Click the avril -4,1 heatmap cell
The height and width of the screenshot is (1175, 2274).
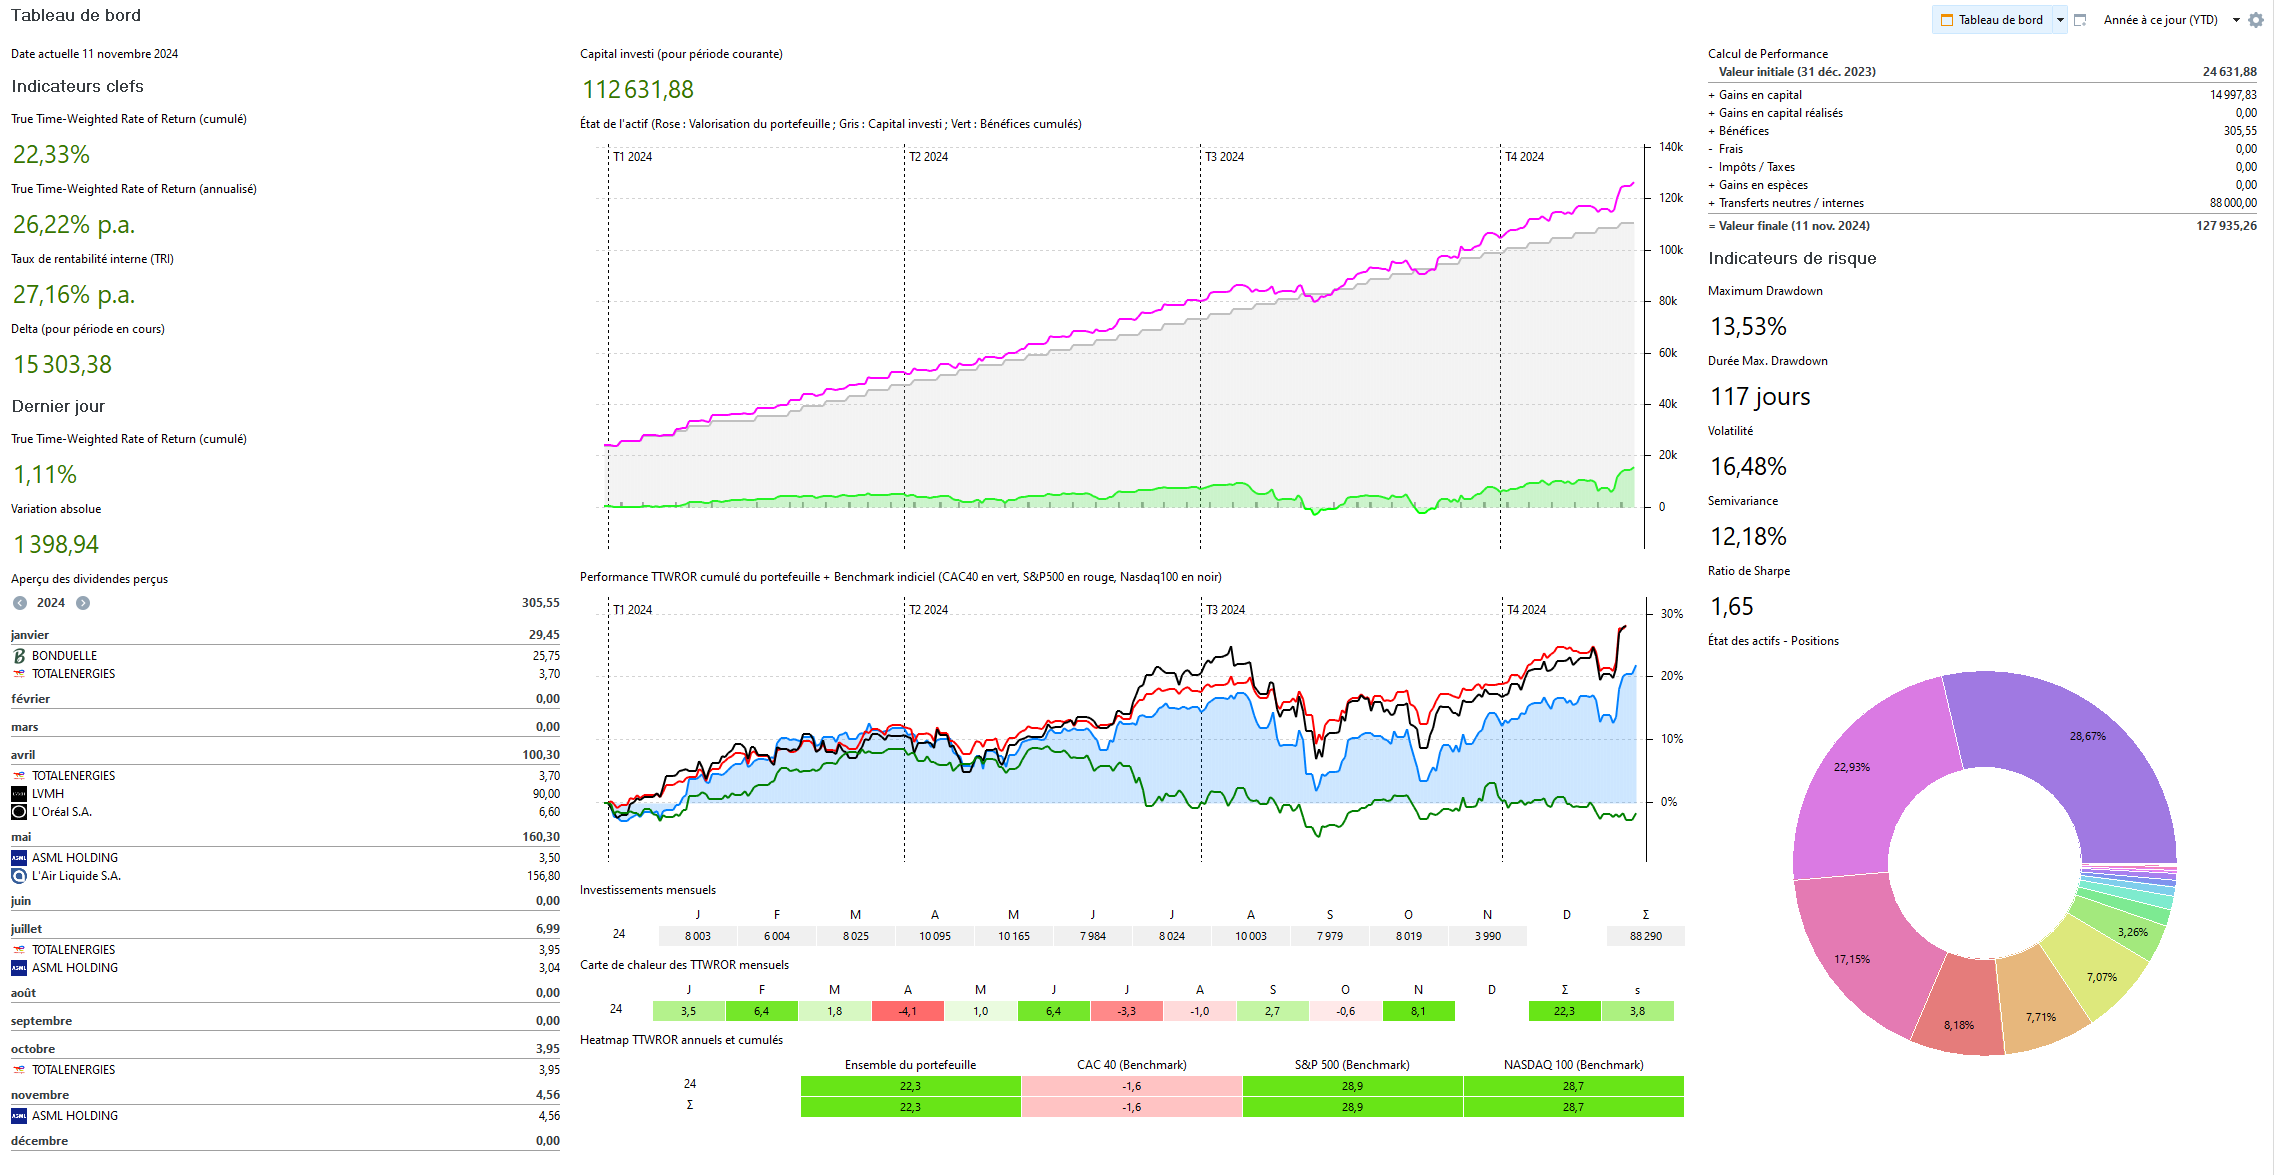click(x=907, y=1011)
